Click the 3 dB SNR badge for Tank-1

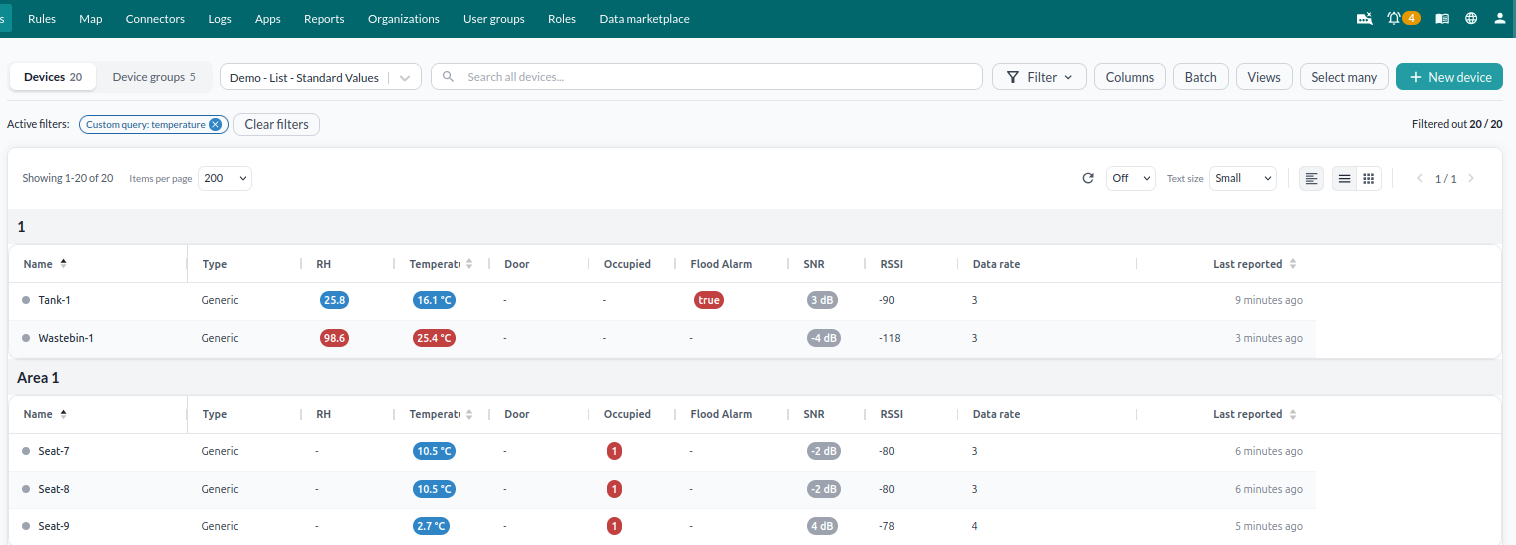tap(824, 300)
